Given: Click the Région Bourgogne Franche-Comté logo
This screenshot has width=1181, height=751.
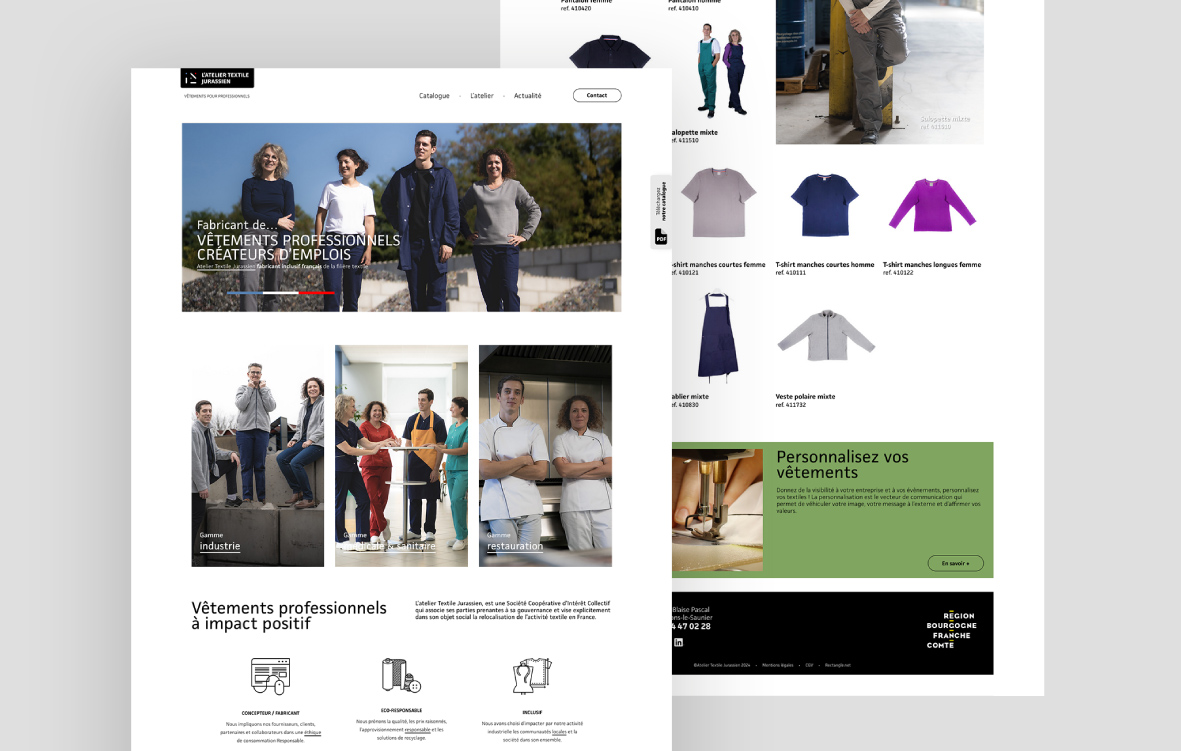Looking at the screenshot, I should (951, 631).
